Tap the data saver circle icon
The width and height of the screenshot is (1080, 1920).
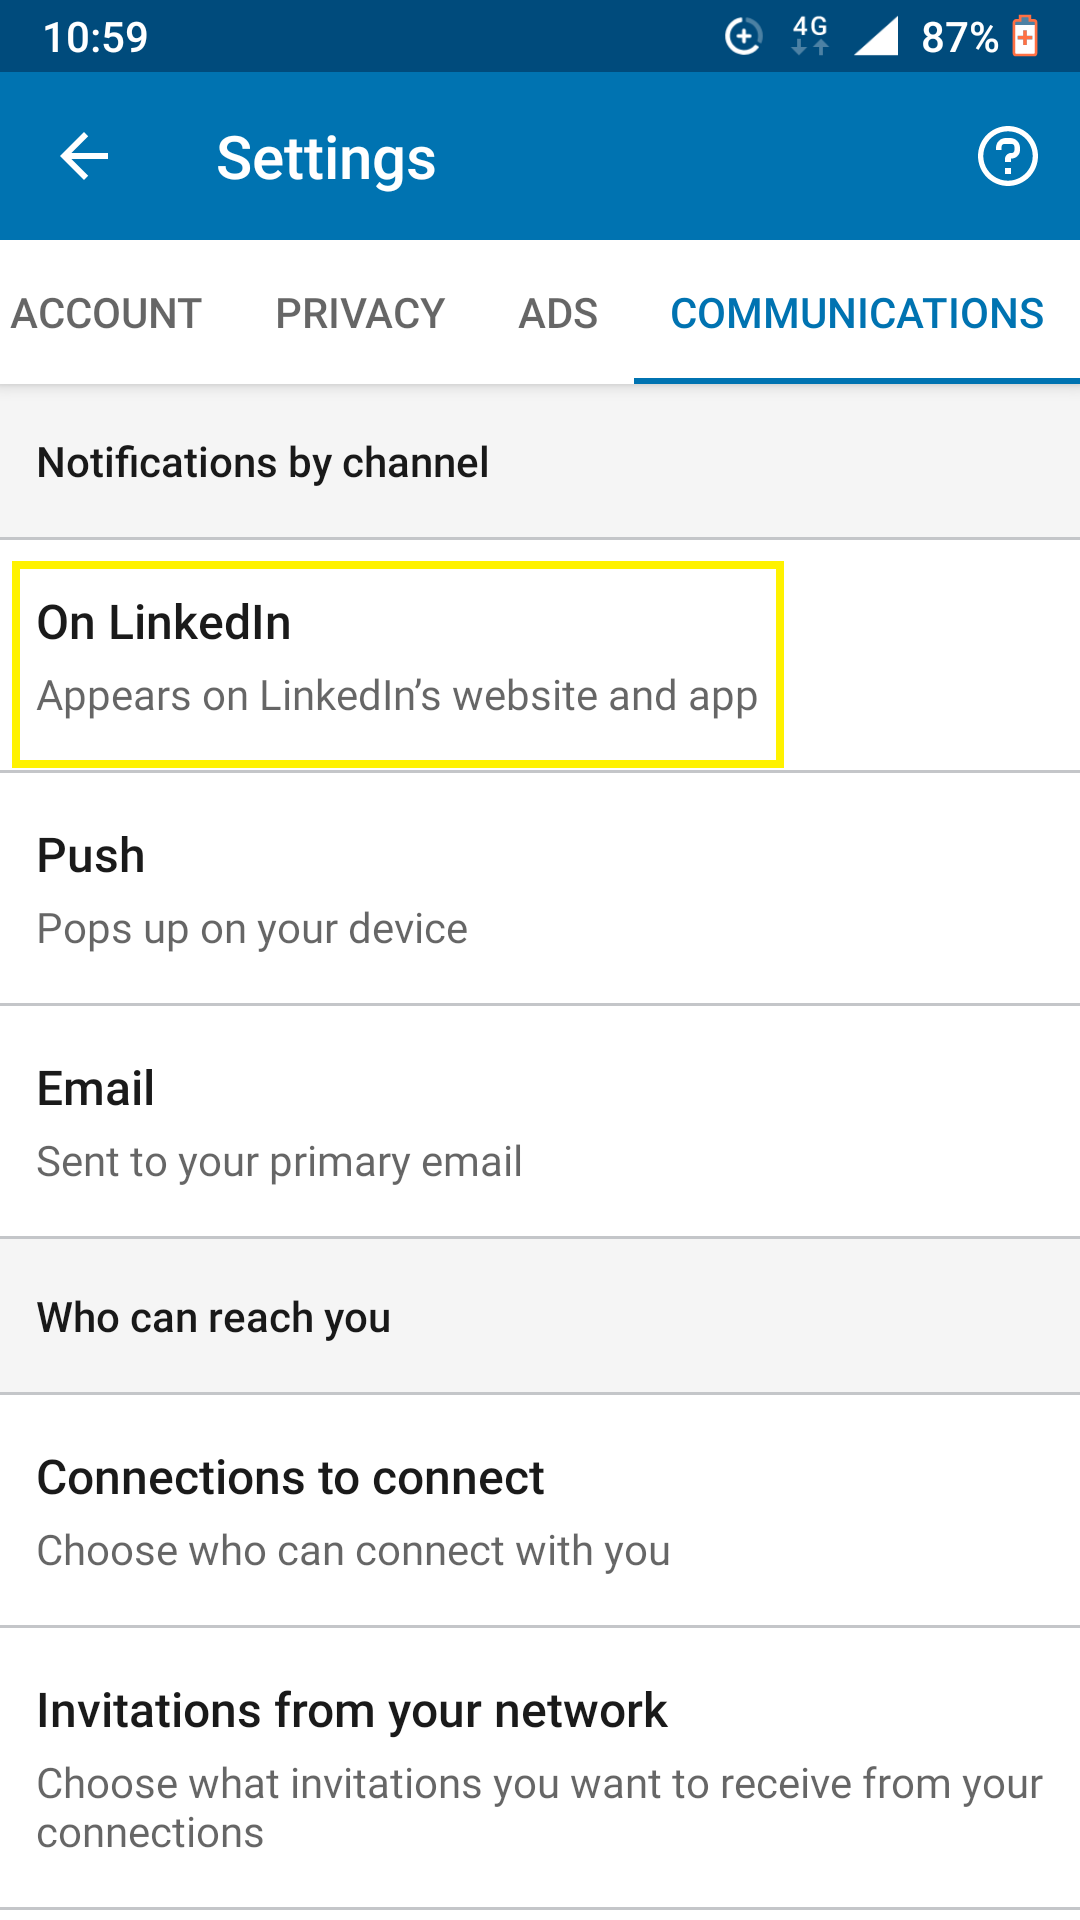pyautogui.click(x=743, y=37)
